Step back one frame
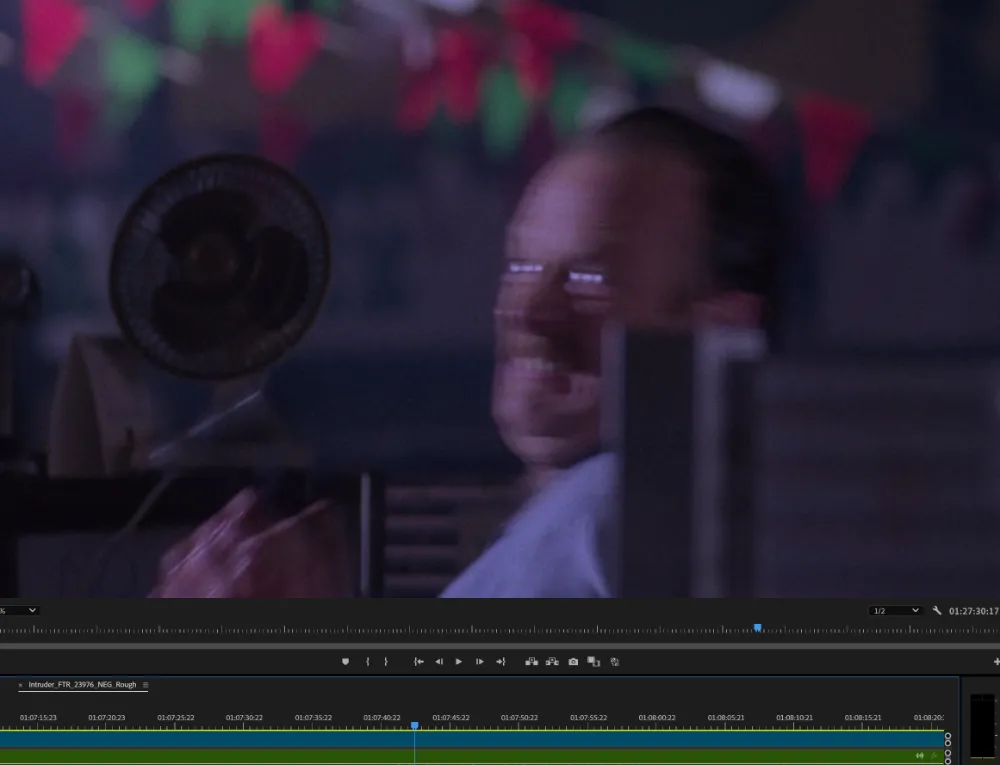 tap(439, 661)
